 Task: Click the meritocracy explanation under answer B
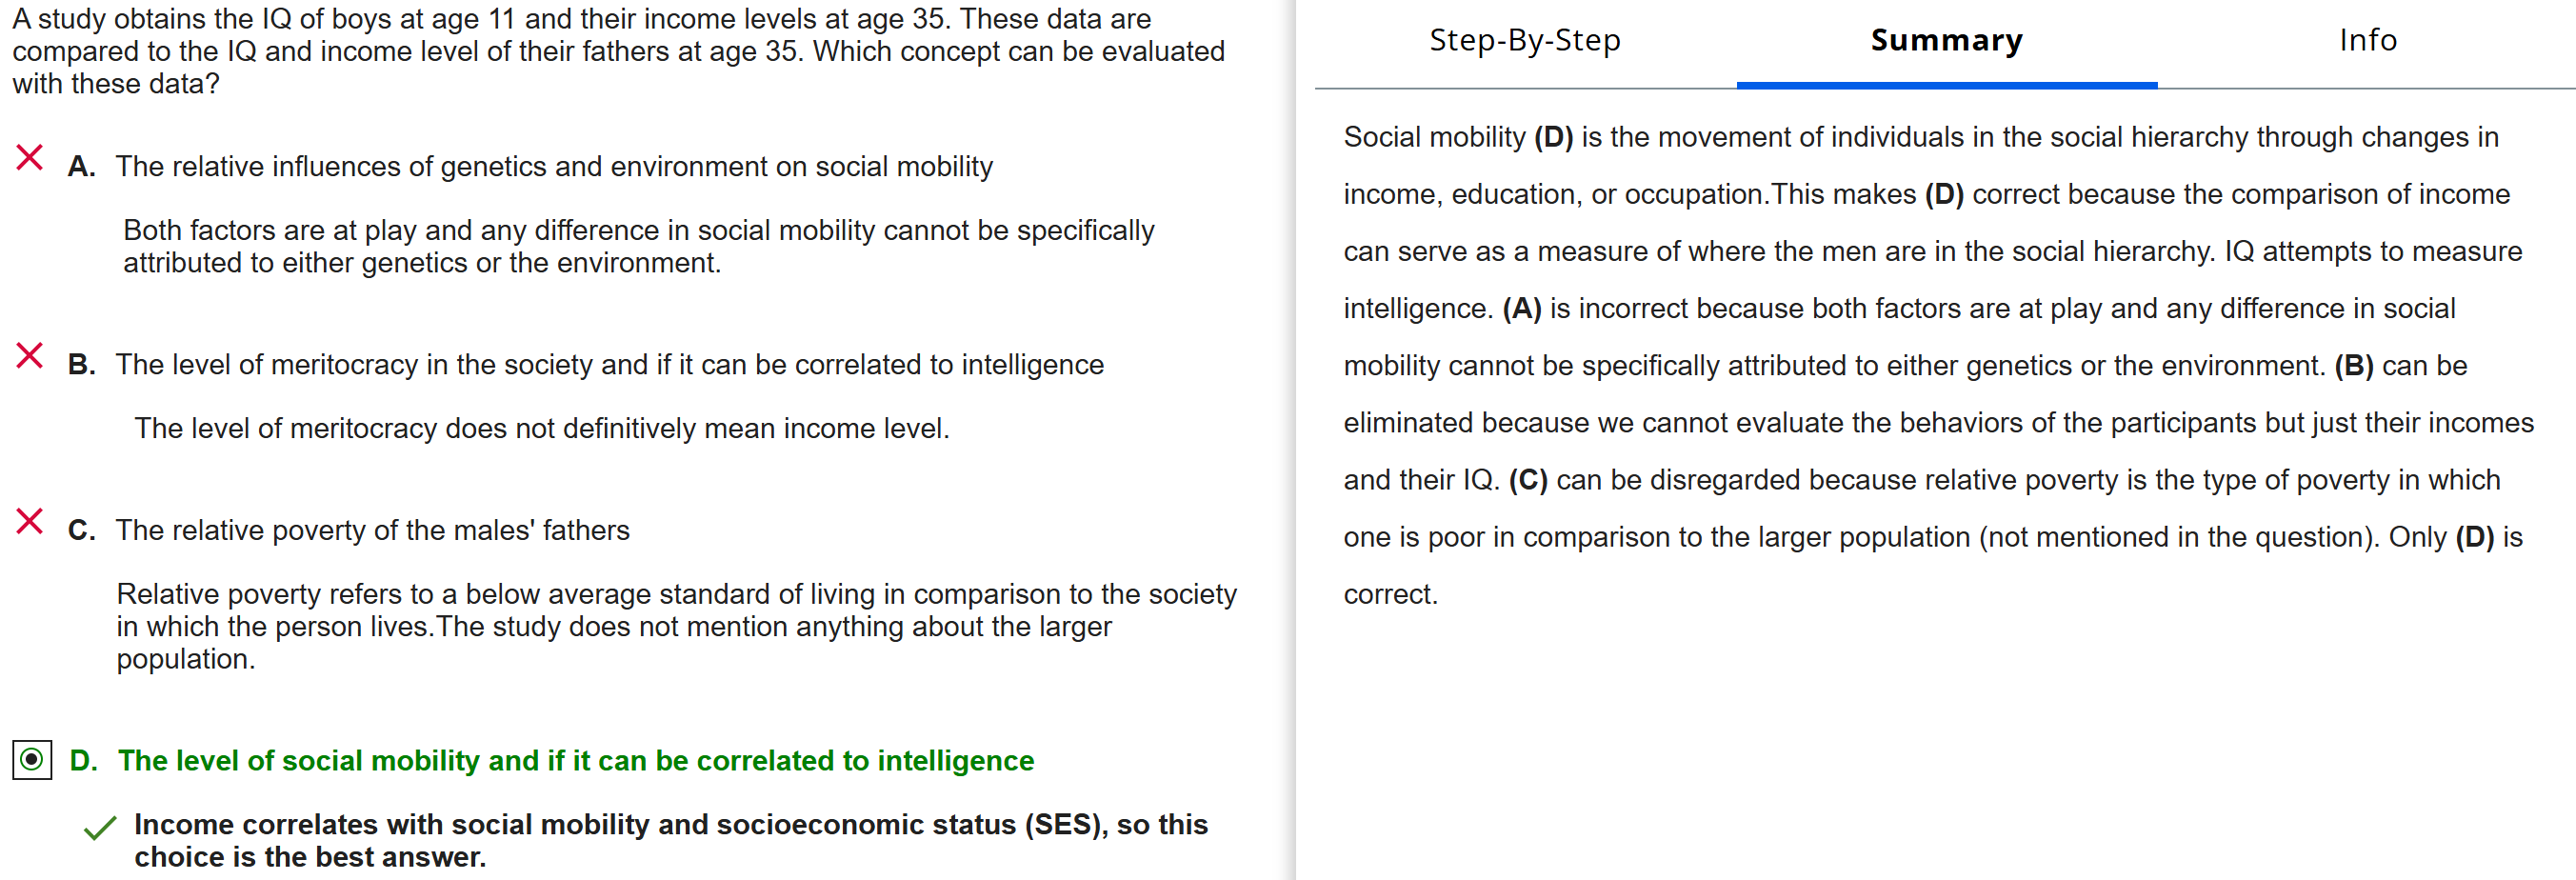[x=541, y=429]
